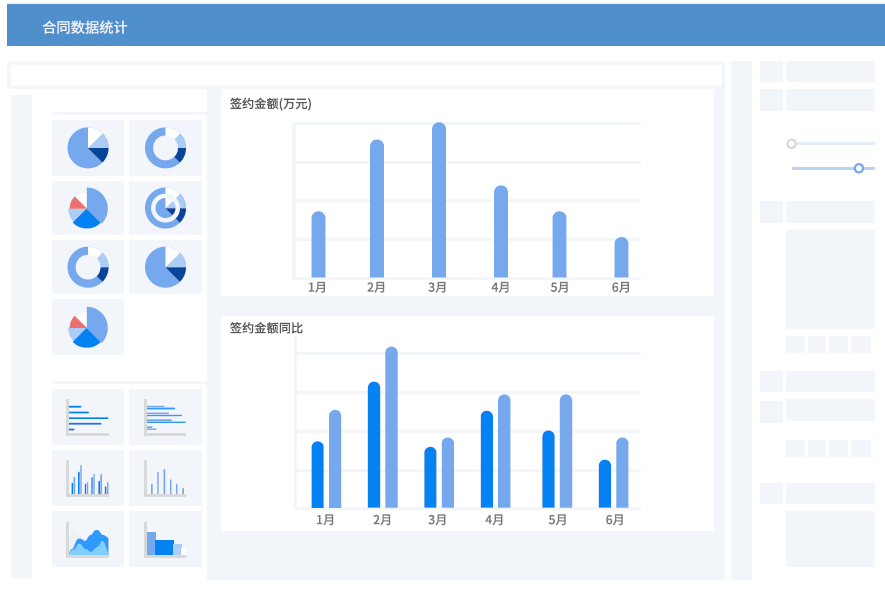Choose the donut chart icon in the top row
This screenshot has width=885, height=589.
click(165, 149)
